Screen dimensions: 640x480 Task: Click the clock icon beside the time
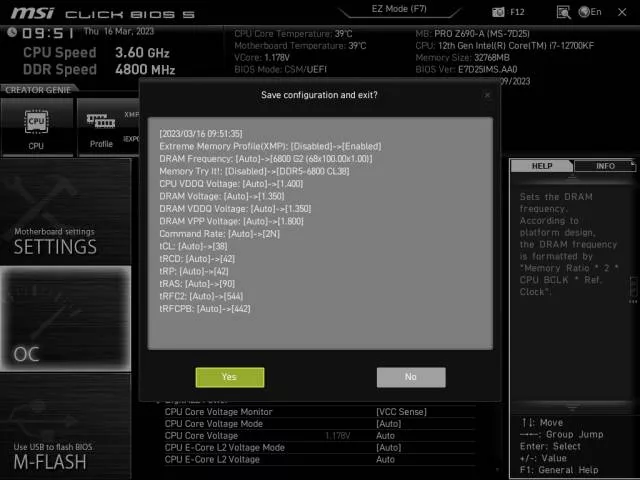(12, 32)
